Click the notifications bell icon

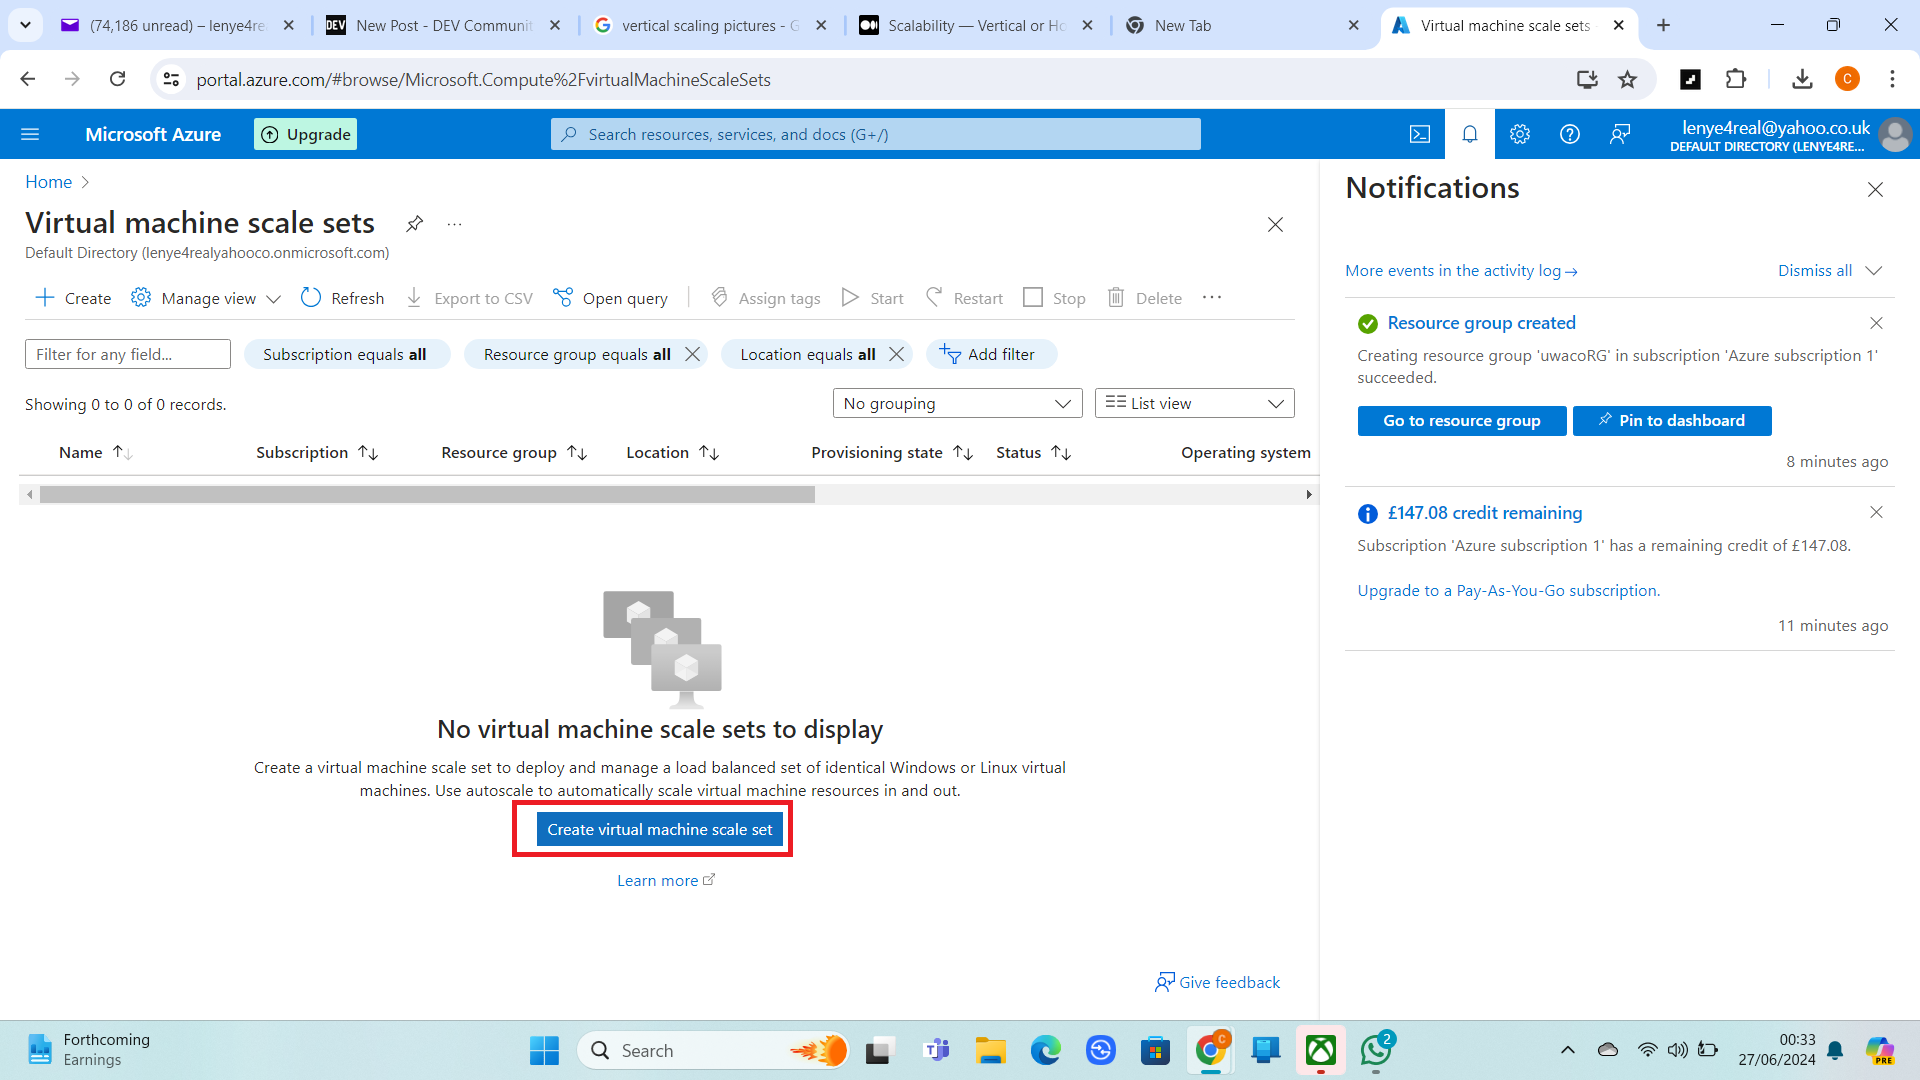click(1469, 134)
